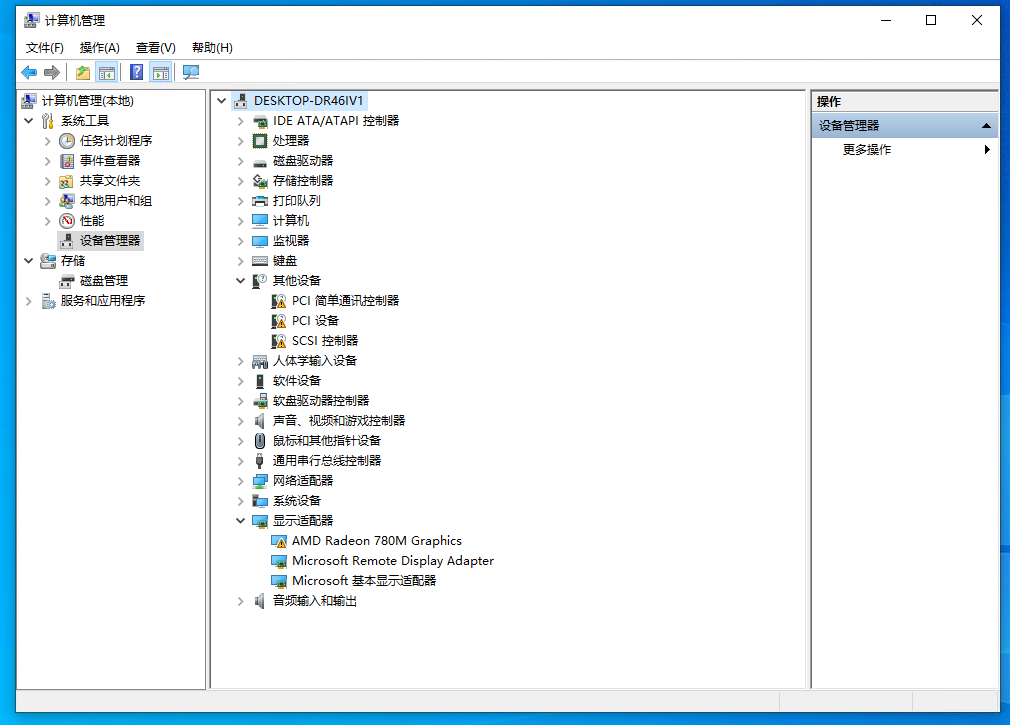
Task: Click the 音频输入和输出 speaker icon
Action: click(x=260, y=601)
